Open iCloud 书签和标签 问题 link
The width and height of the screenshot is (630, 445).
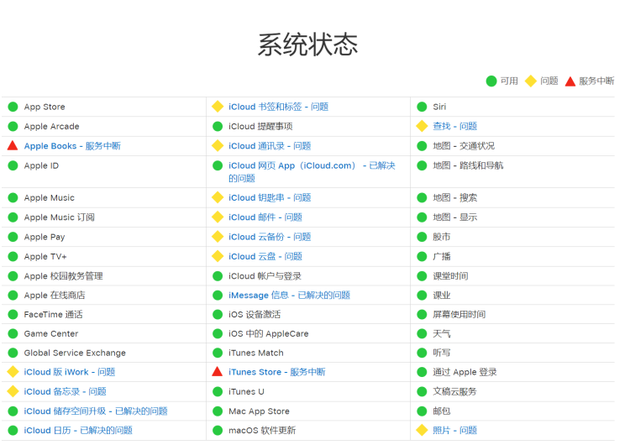click(278, 107)
